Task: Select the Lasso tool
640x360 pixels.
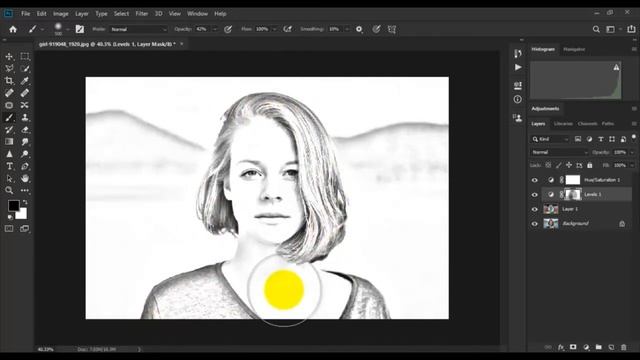Action: point(9,69)
